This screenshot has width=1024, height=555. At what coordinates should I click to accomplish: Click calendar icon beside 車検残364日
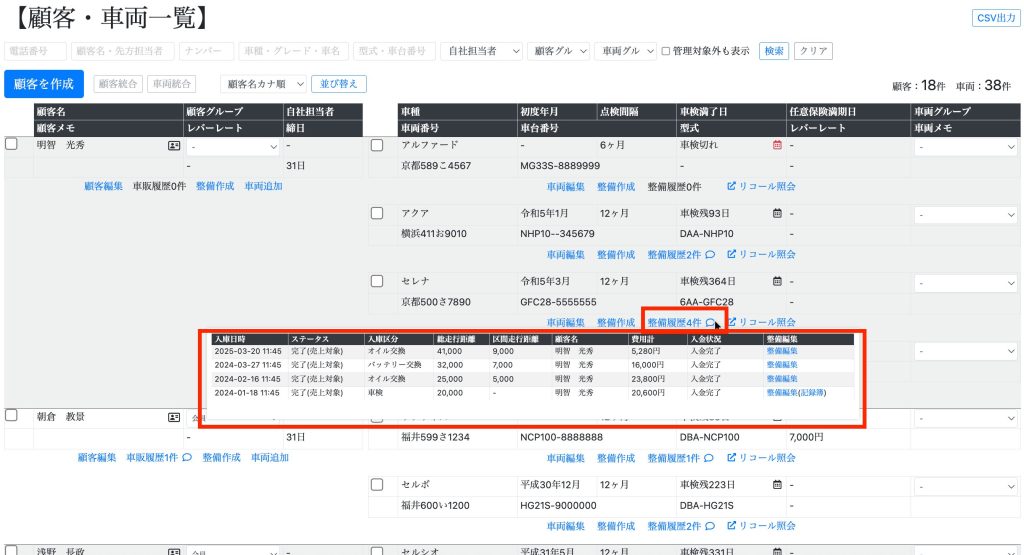click(x=777, y=281)
